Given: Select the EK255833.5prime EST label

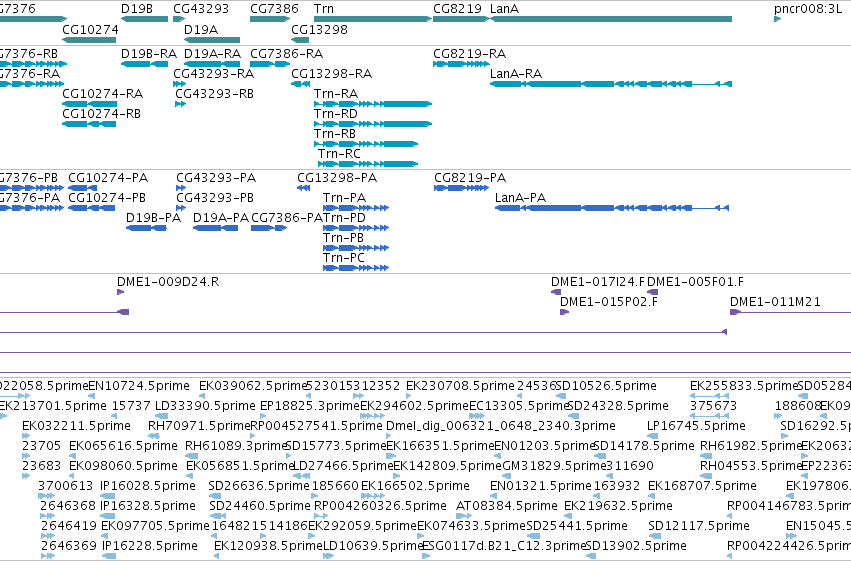Looking at the screenshot, I should 744,386.
